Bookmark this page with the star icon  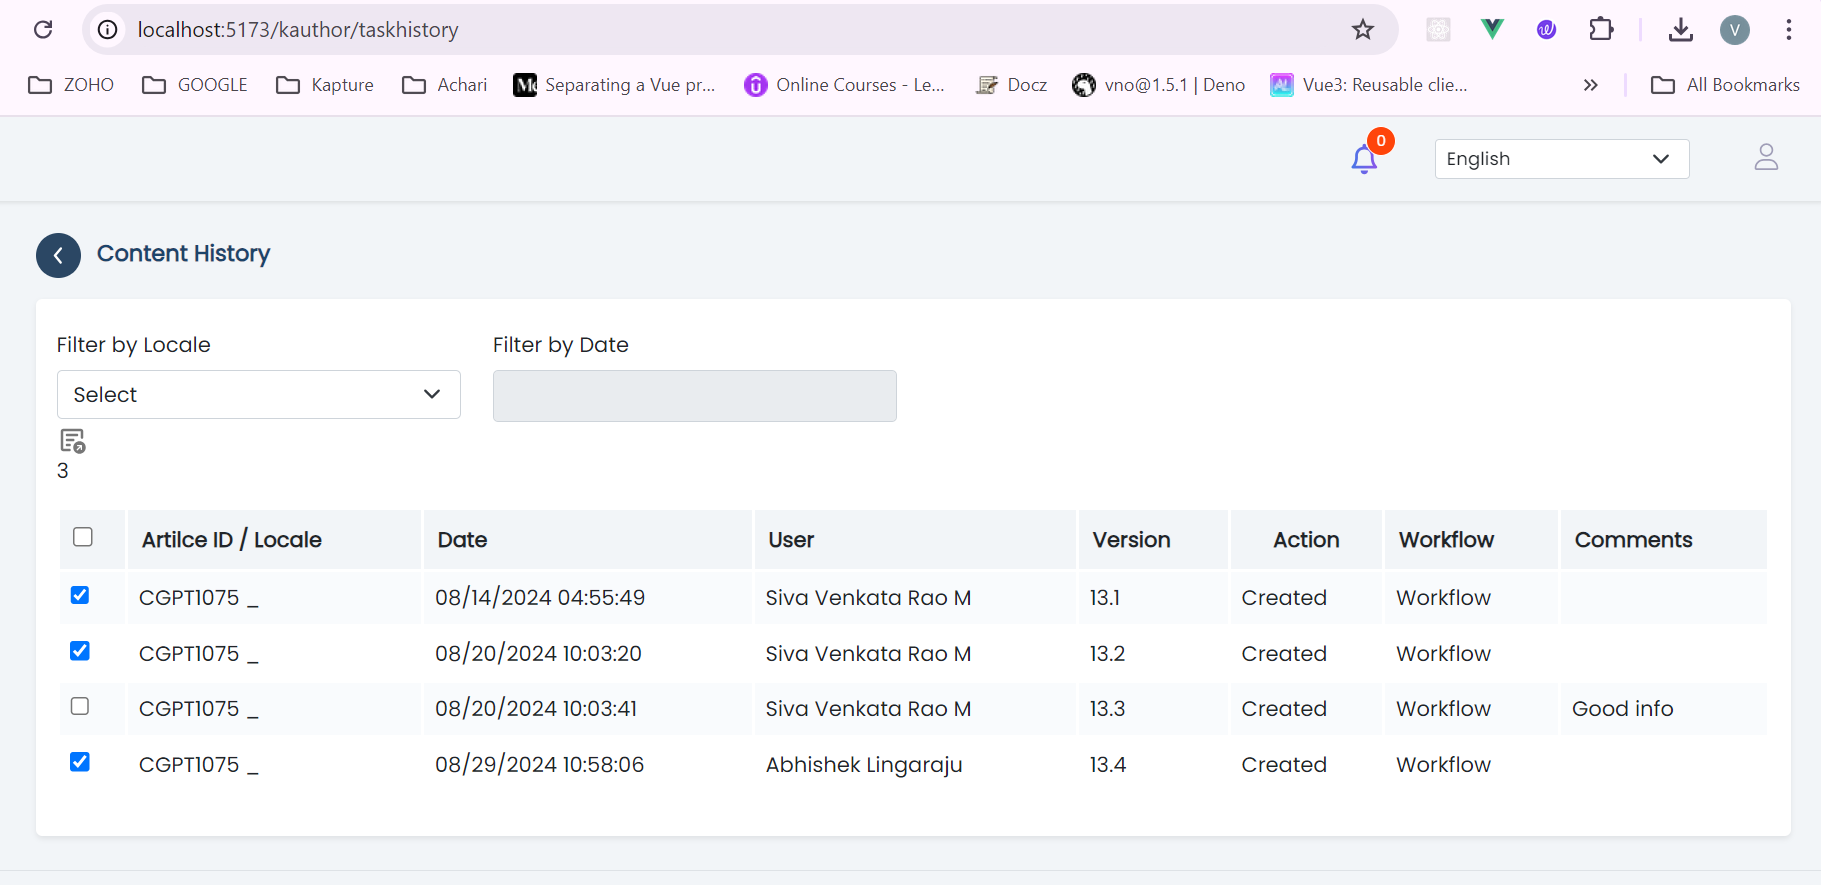coord(1362,30)
